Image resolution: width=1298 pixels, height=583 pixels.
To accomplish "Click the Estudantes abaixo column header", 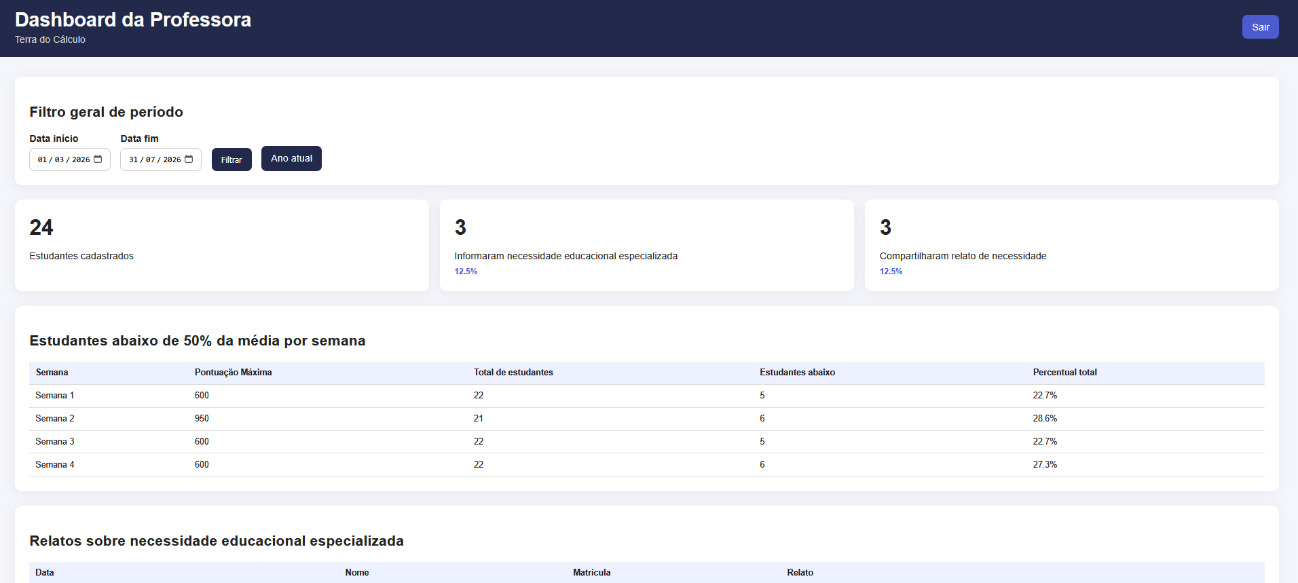I will [x=797, y=372].
